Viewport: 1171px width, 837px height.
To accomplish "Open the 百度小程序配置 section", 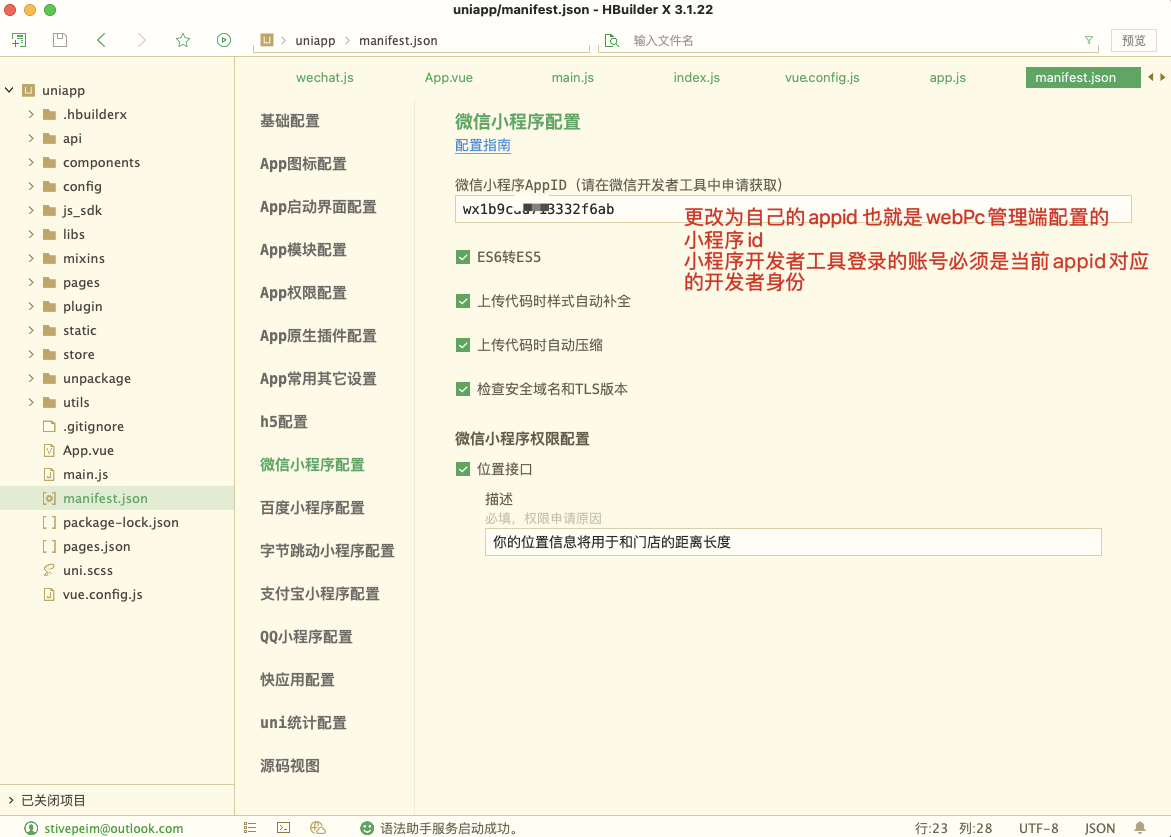I will (312, 508).
